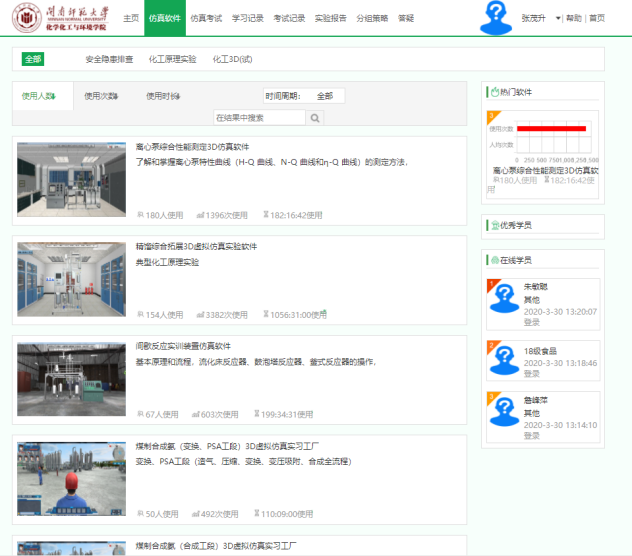Click the 热门软件 flame icon
The image size is (632, 556).
point(492,92)
